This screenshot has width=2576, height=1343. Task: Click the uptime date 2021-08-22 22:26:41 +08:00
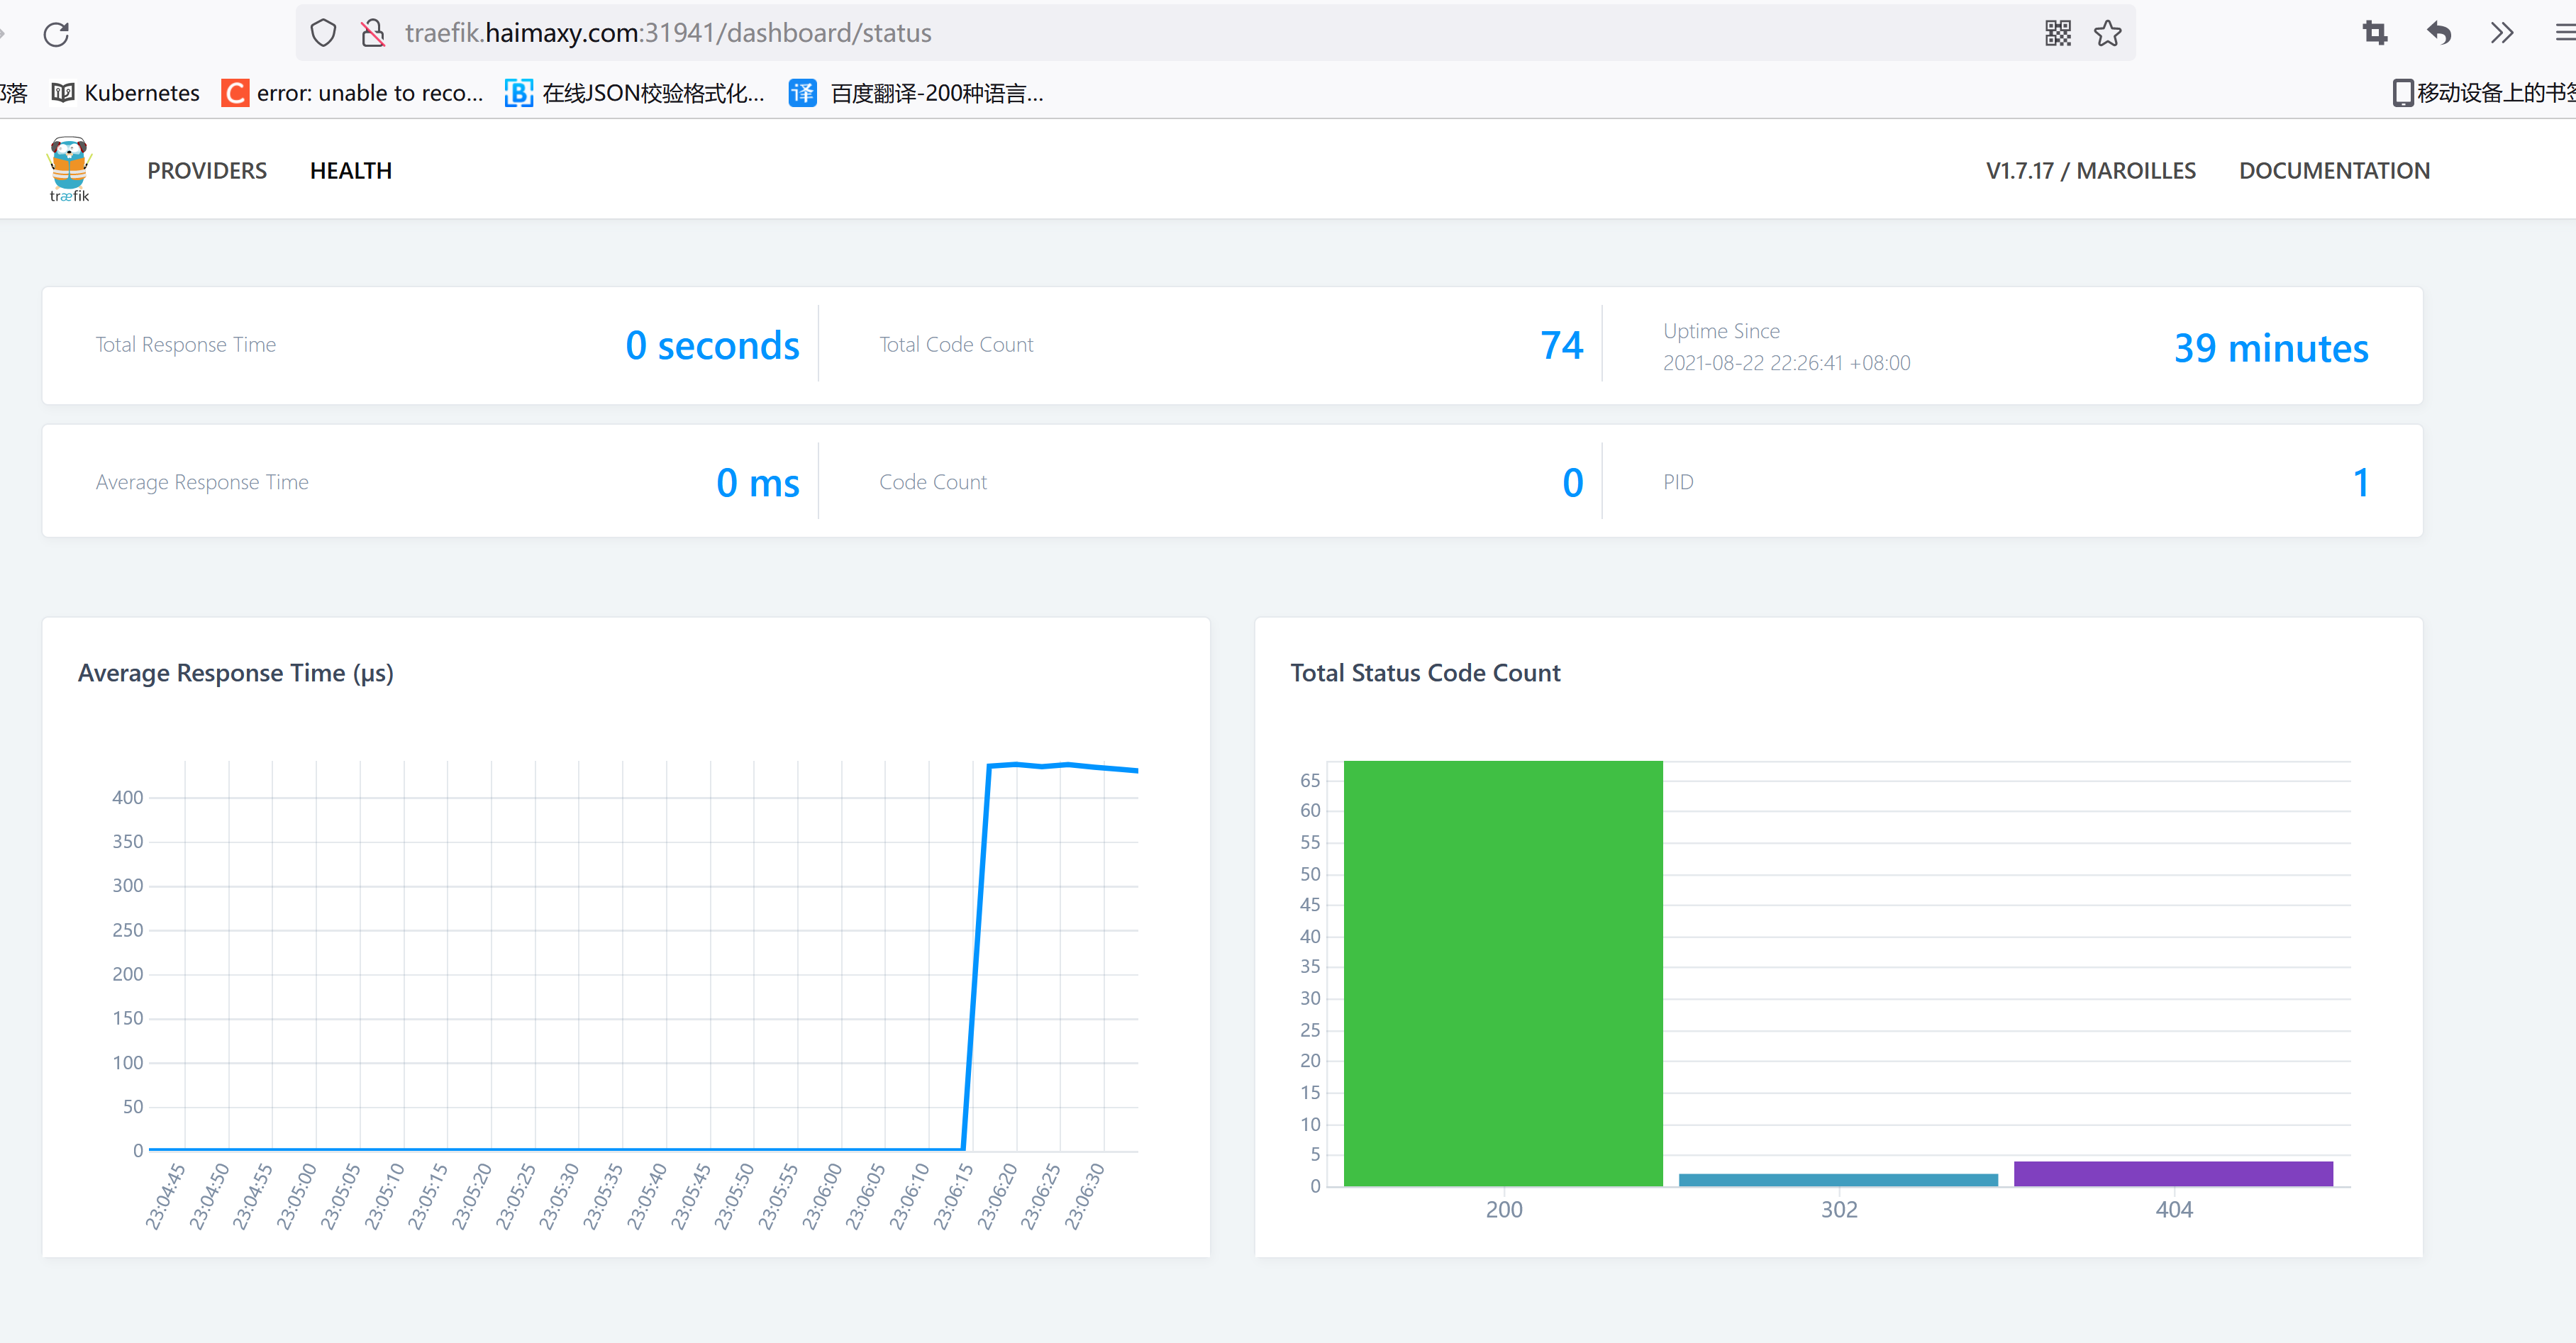1786,363
